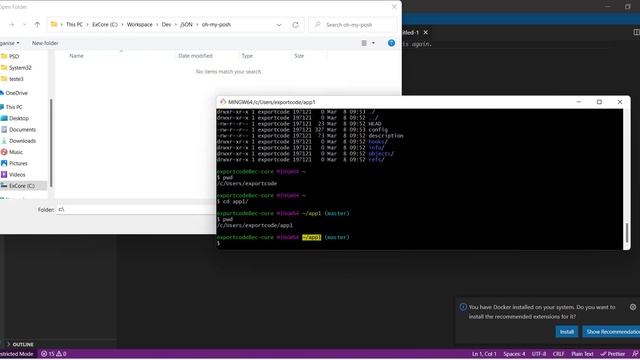Viewport: 640px width, 360px height.
Task: Click the navigation pane scrollbar
Action: point(51,142)
